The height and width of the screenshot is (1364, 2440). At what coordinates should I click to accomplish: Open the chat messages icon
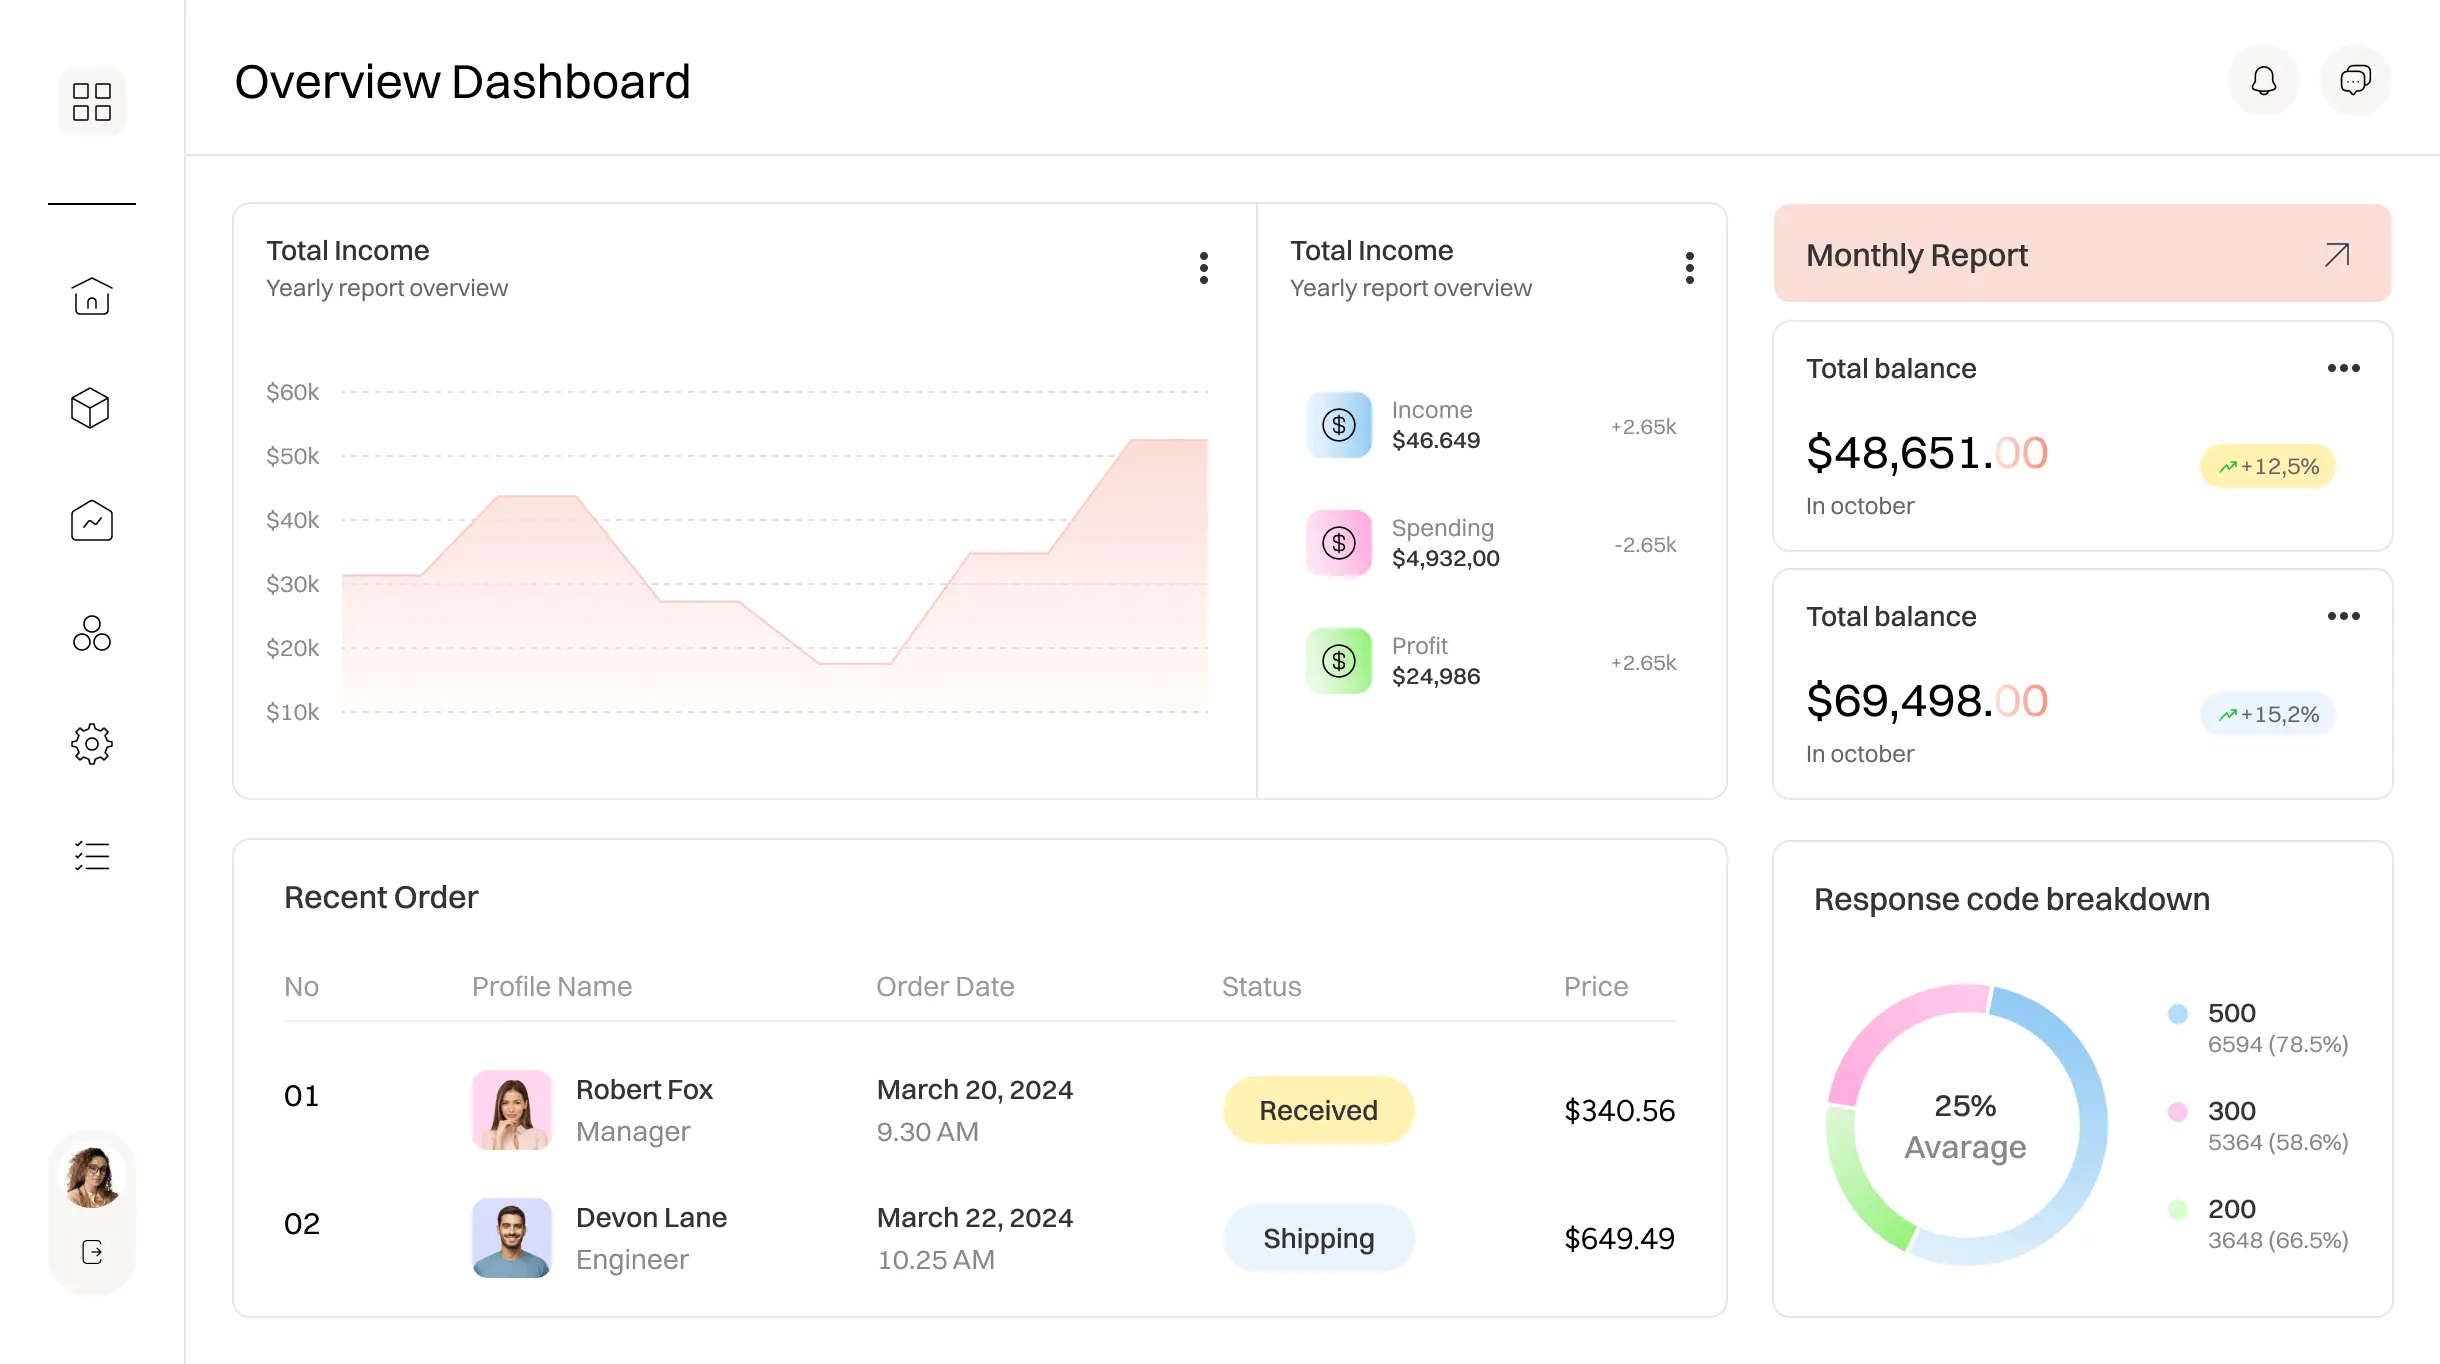click(2356, 80)
